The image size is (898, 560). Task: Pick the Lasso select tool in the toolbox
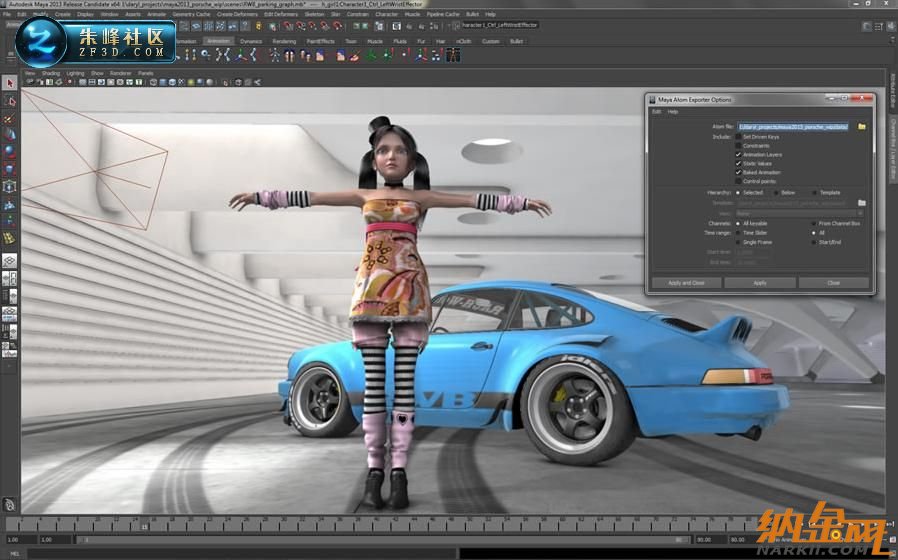[10, 101]
